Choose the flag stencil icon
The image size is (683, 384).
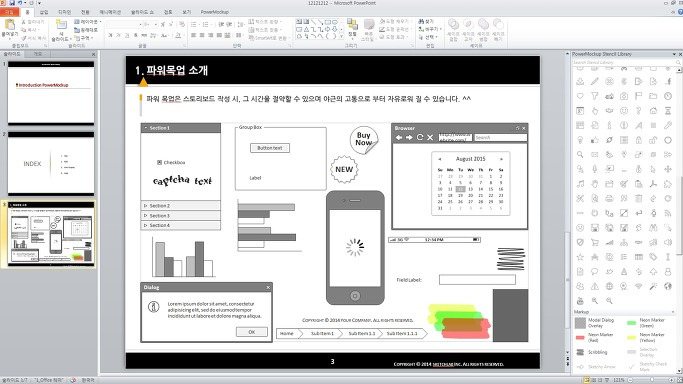point(639,96)
